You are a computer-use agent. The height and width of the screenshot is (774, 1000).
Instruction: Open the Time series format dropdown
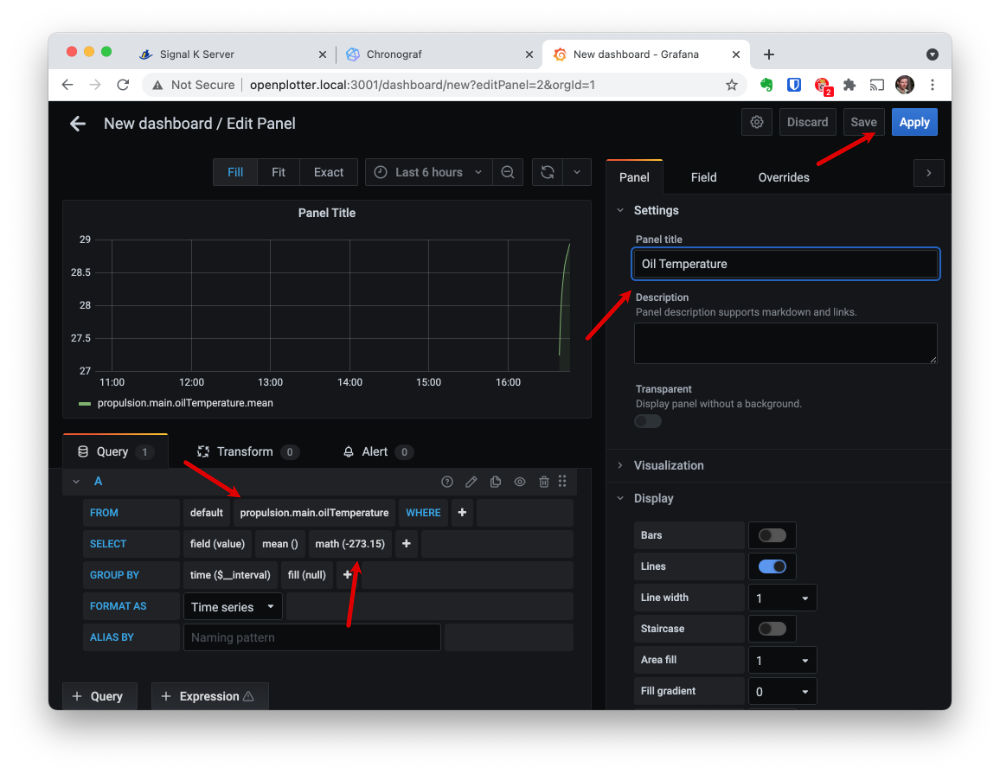pyautogui.click(x=232, y=607)
